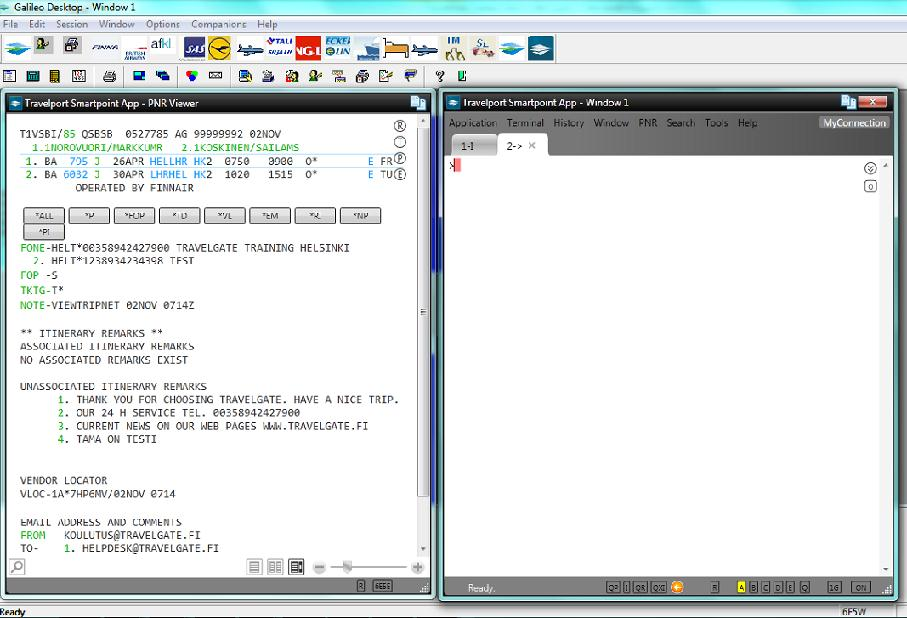Click the *ALL button in PNR Viewer
The width and height of the screenshot is (907, 618).
(x=44, y=216)
